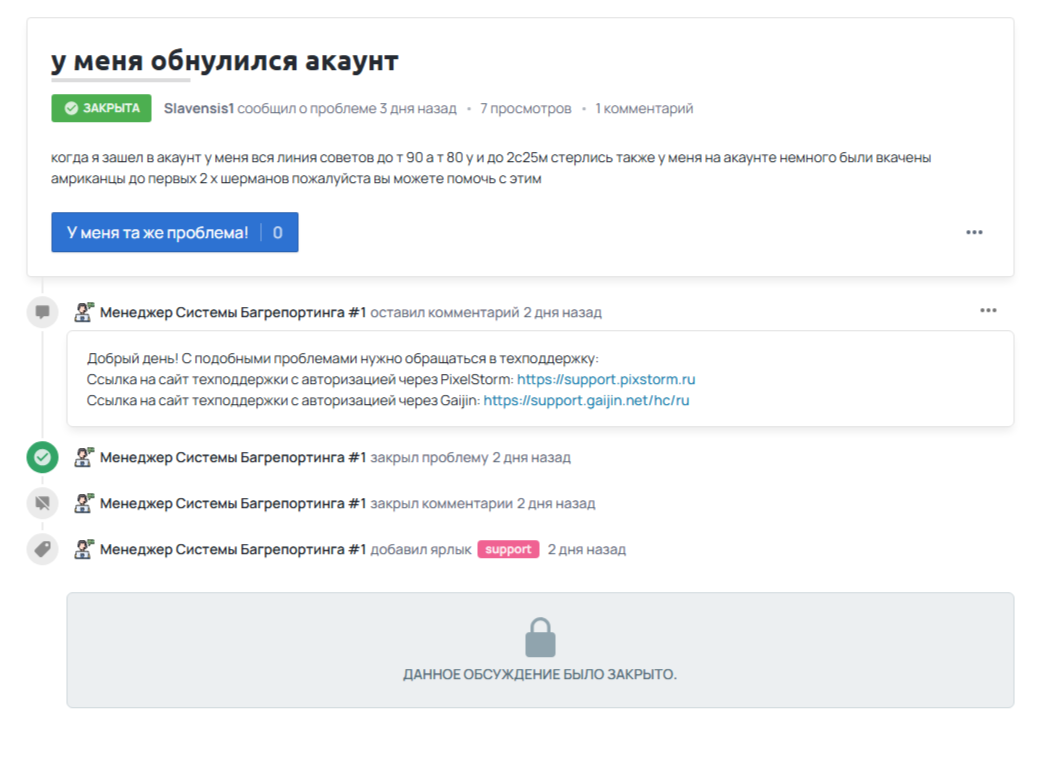Open the support.pixstorm.ru link
The image size is (1037, 776).
(x=606, y=380)
